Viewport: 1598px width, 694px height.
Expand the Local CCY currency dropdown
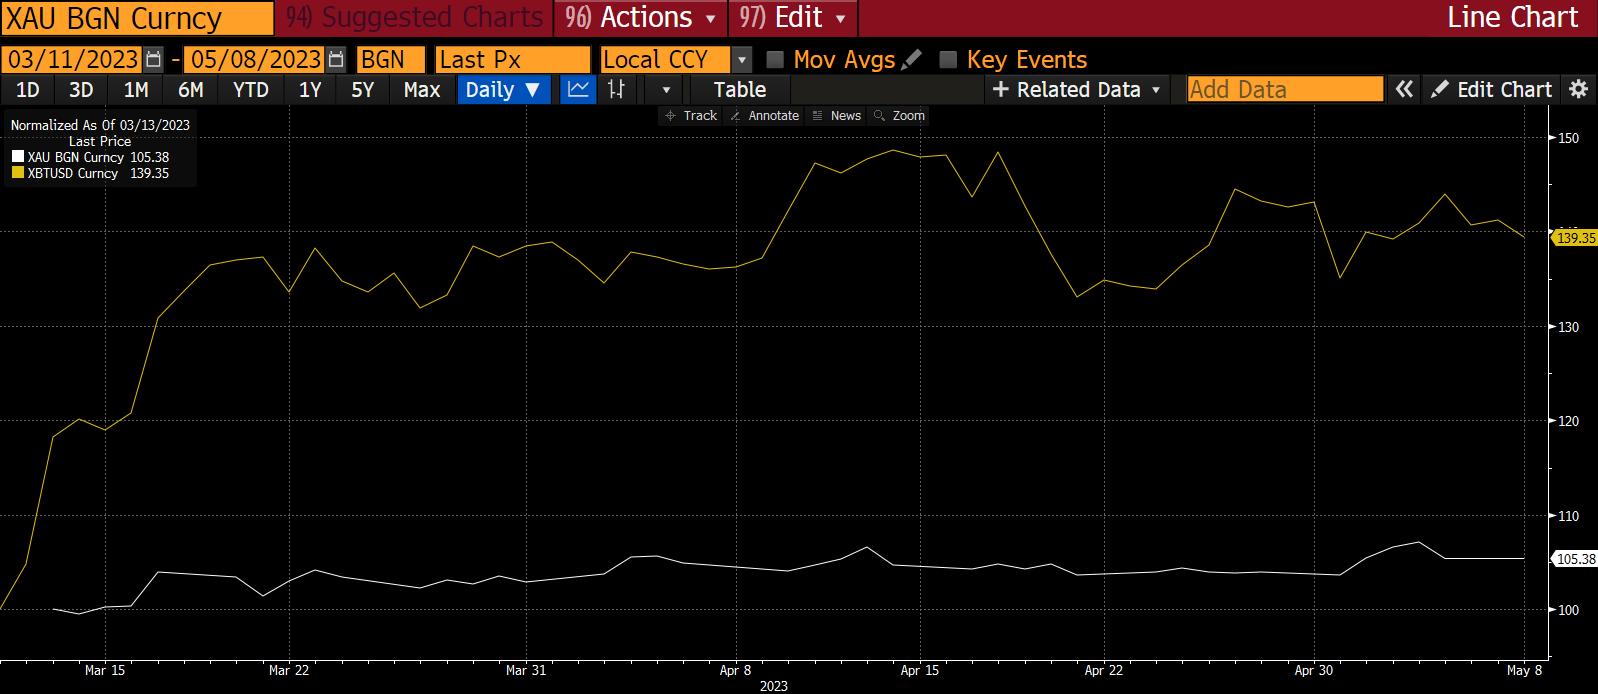click(x=741, y=60)
